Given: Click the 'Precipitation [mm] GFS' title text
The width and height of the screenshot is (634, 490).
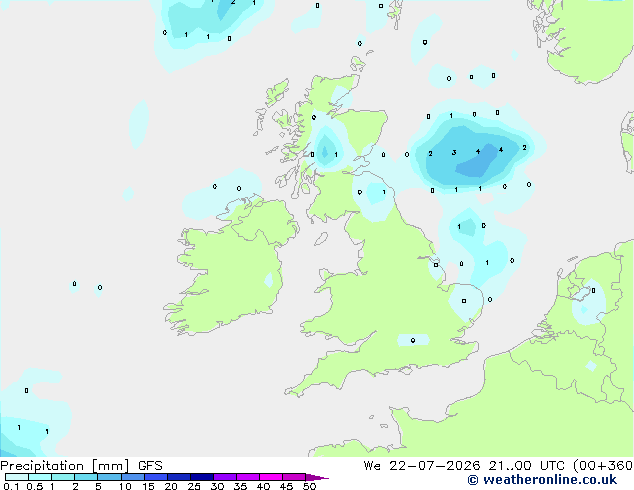Looking at the screenshot, I should point(81,466).
